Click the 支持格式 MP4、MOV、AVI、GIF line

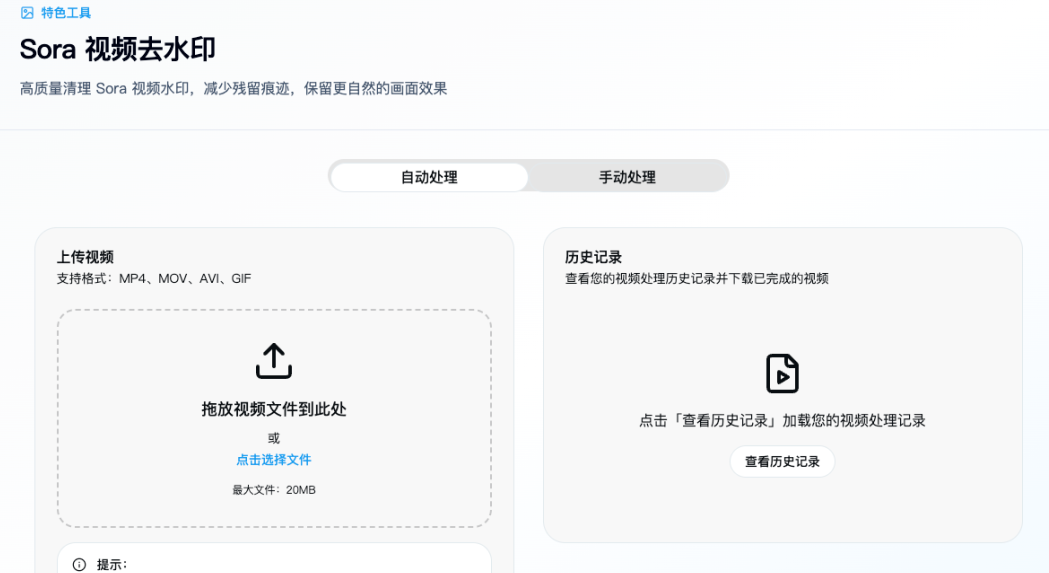point(154,278)
